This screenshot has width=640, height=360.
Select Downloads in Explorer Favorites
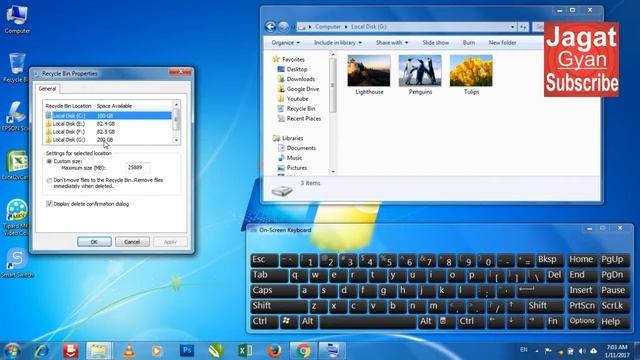(296, 79)
